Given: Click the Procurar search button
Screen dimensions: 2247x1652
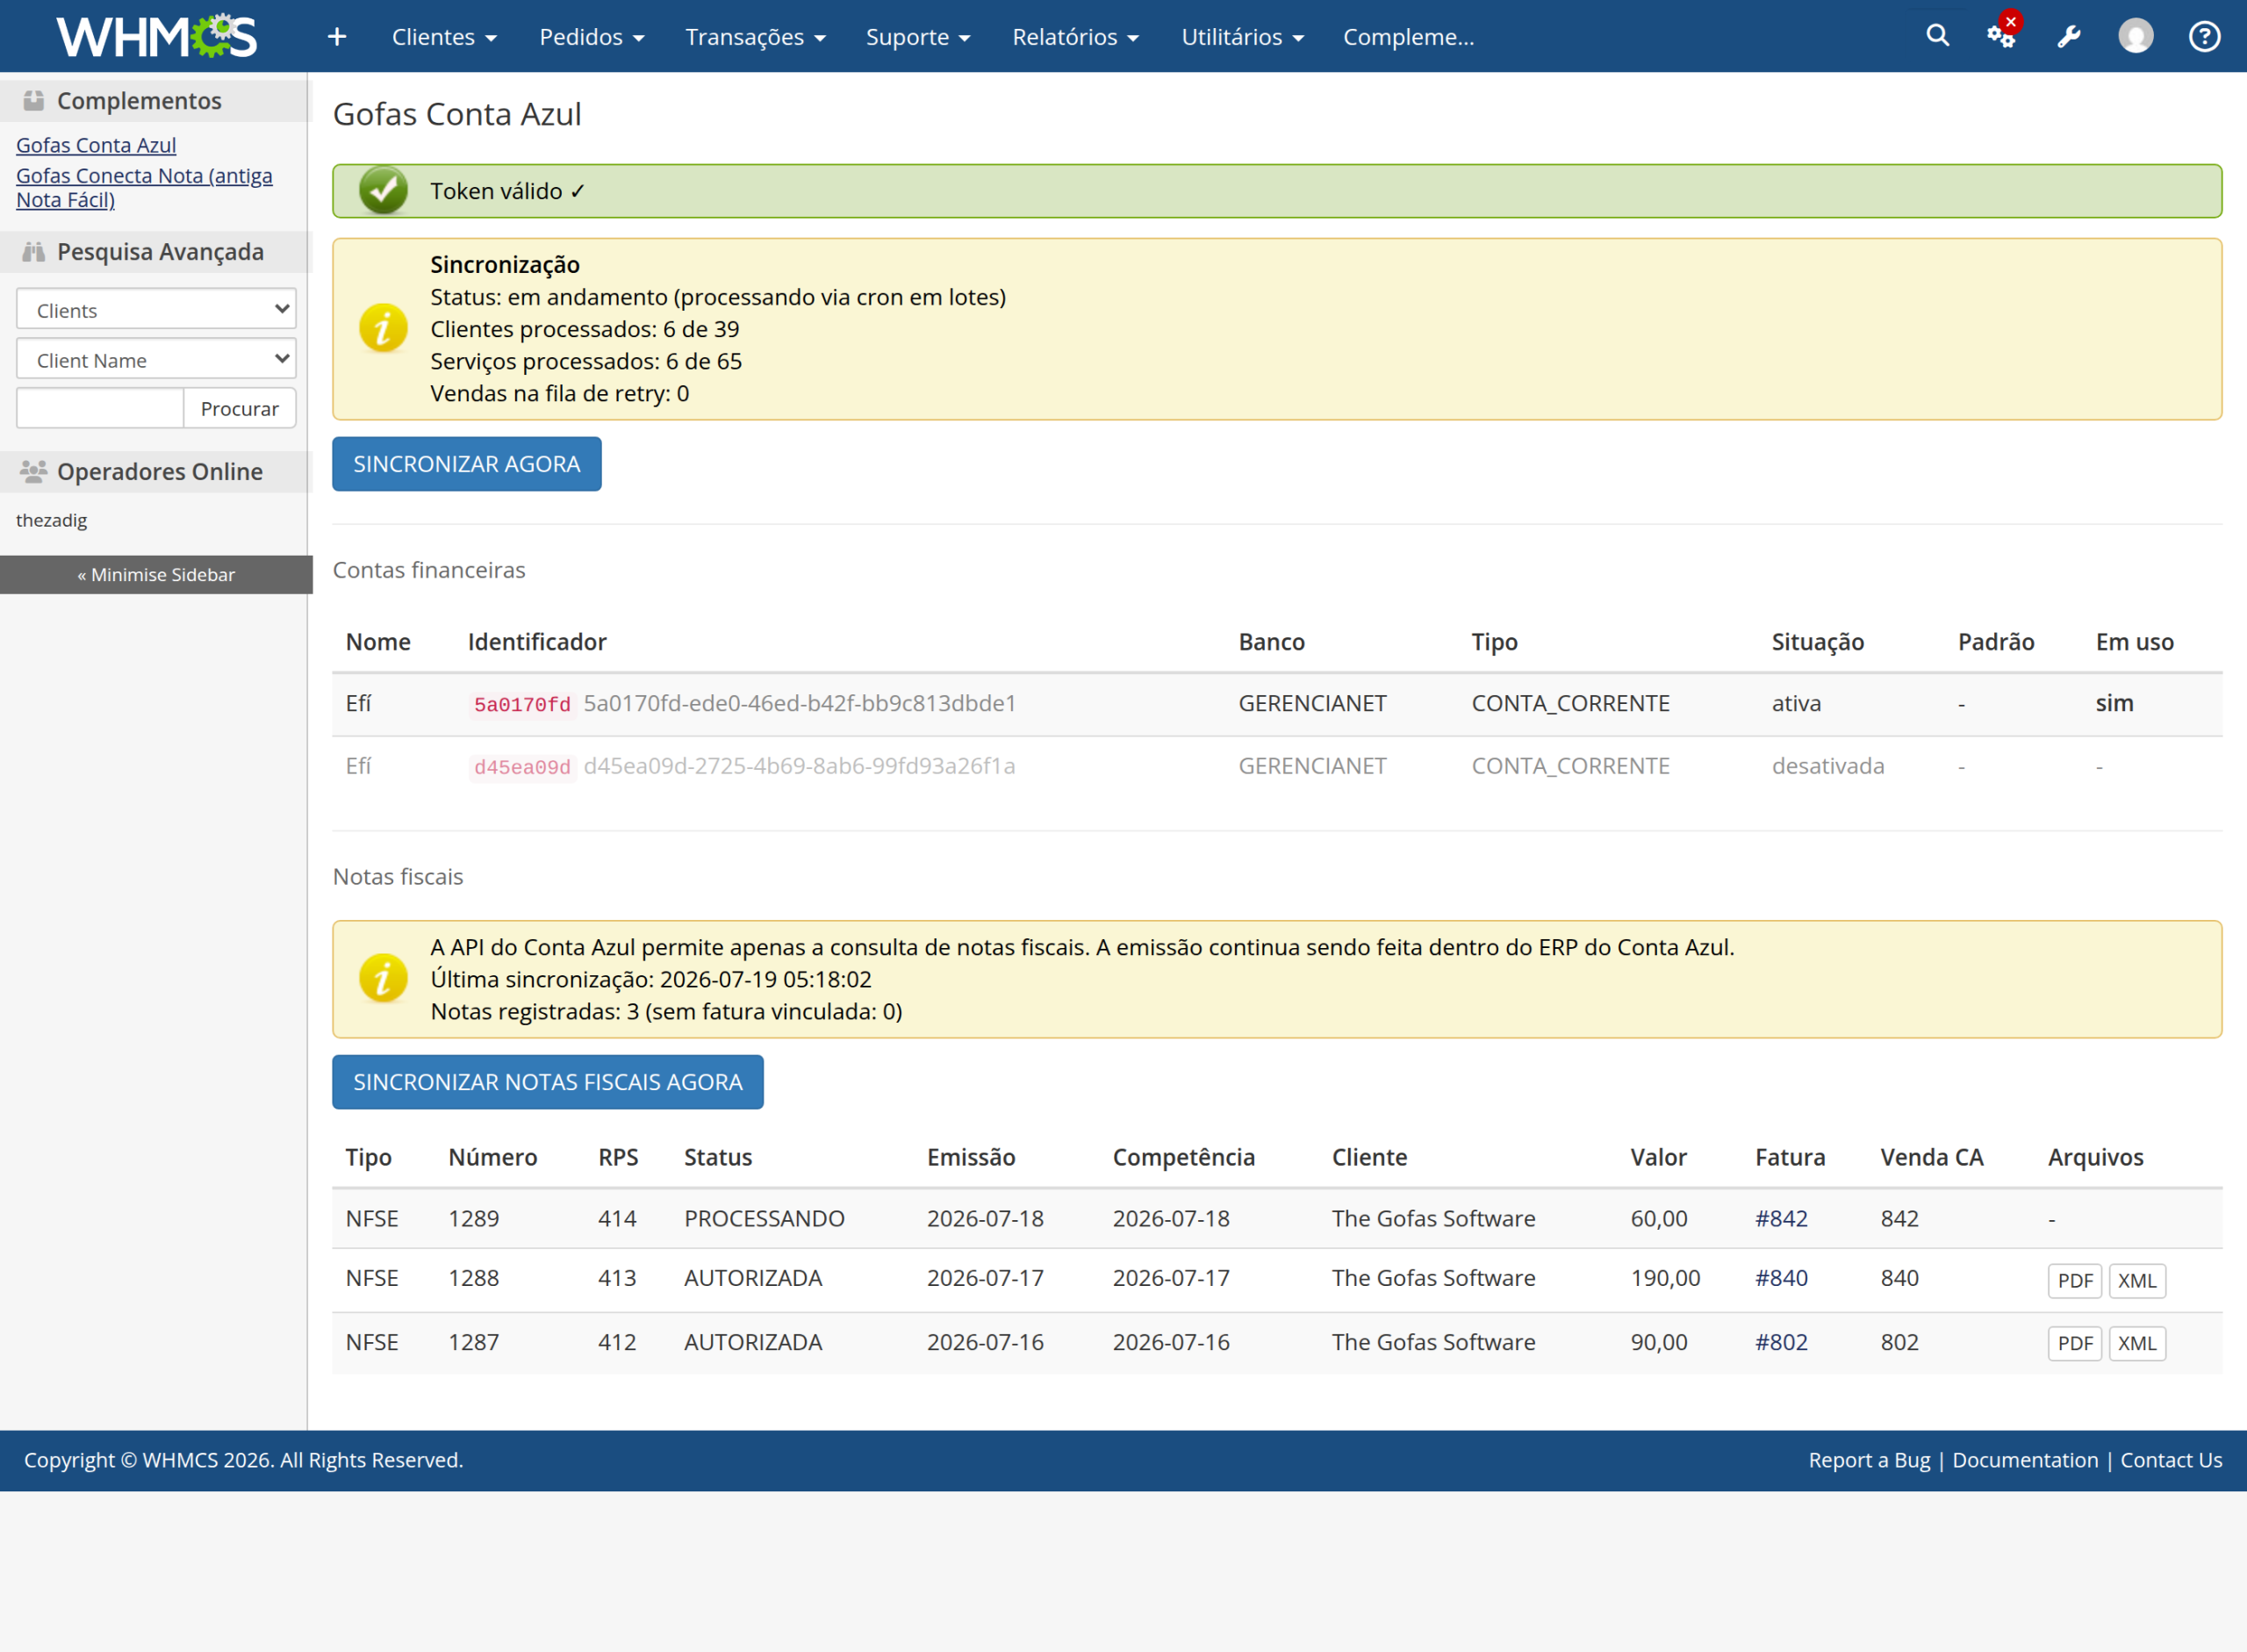Looking at the screenshot, I should (x=240, y=408).
